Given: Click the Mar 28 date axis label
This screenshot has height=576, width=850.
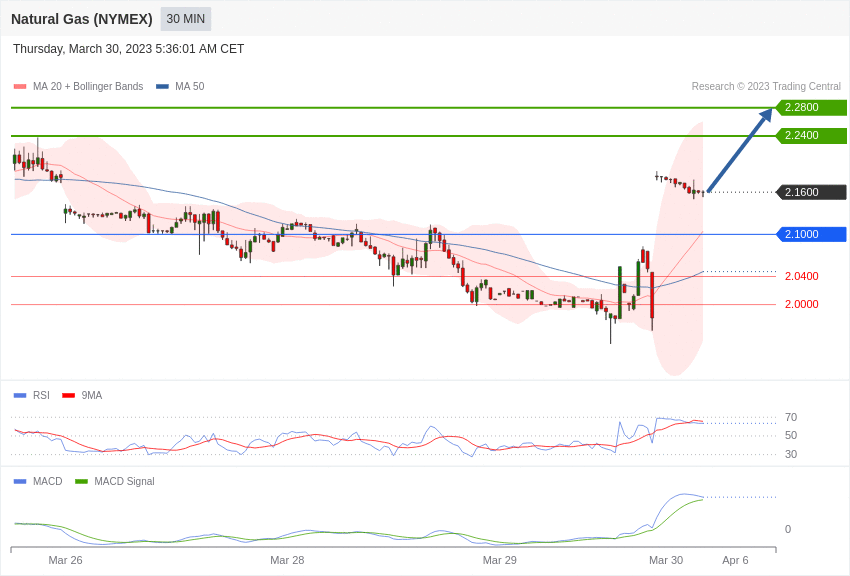Looking at the screenshot, I should tap(287, 560).
